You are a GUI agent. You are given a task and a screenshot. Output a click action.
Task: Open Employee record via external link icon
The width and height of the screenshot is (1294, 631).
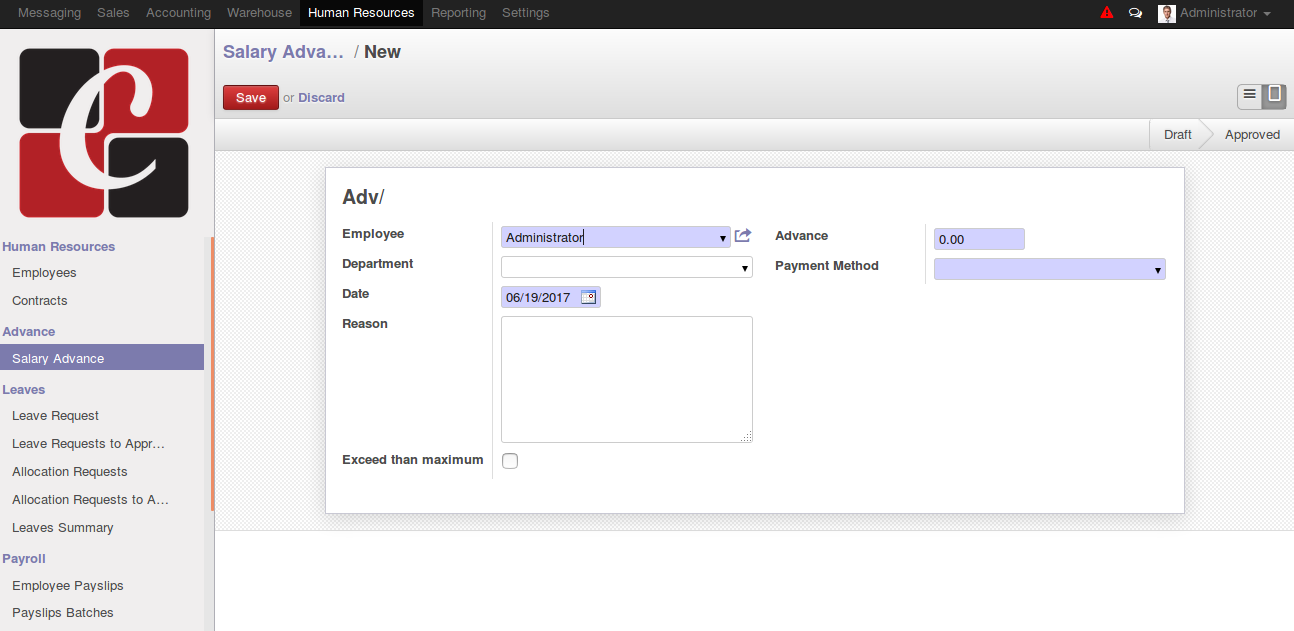point(743,236)
